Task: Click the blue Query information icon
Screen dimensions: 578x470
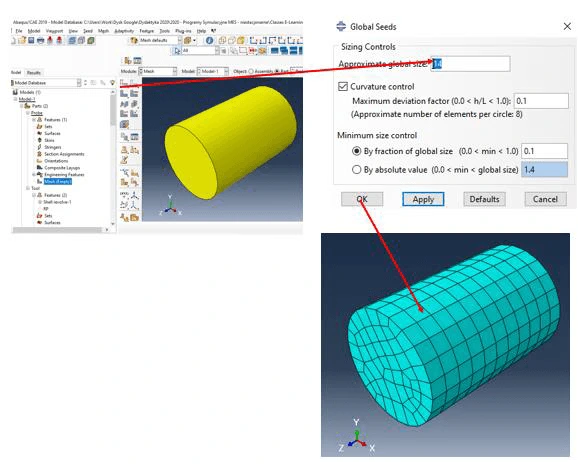Action: pyautogui.click(x=209, y=40)
